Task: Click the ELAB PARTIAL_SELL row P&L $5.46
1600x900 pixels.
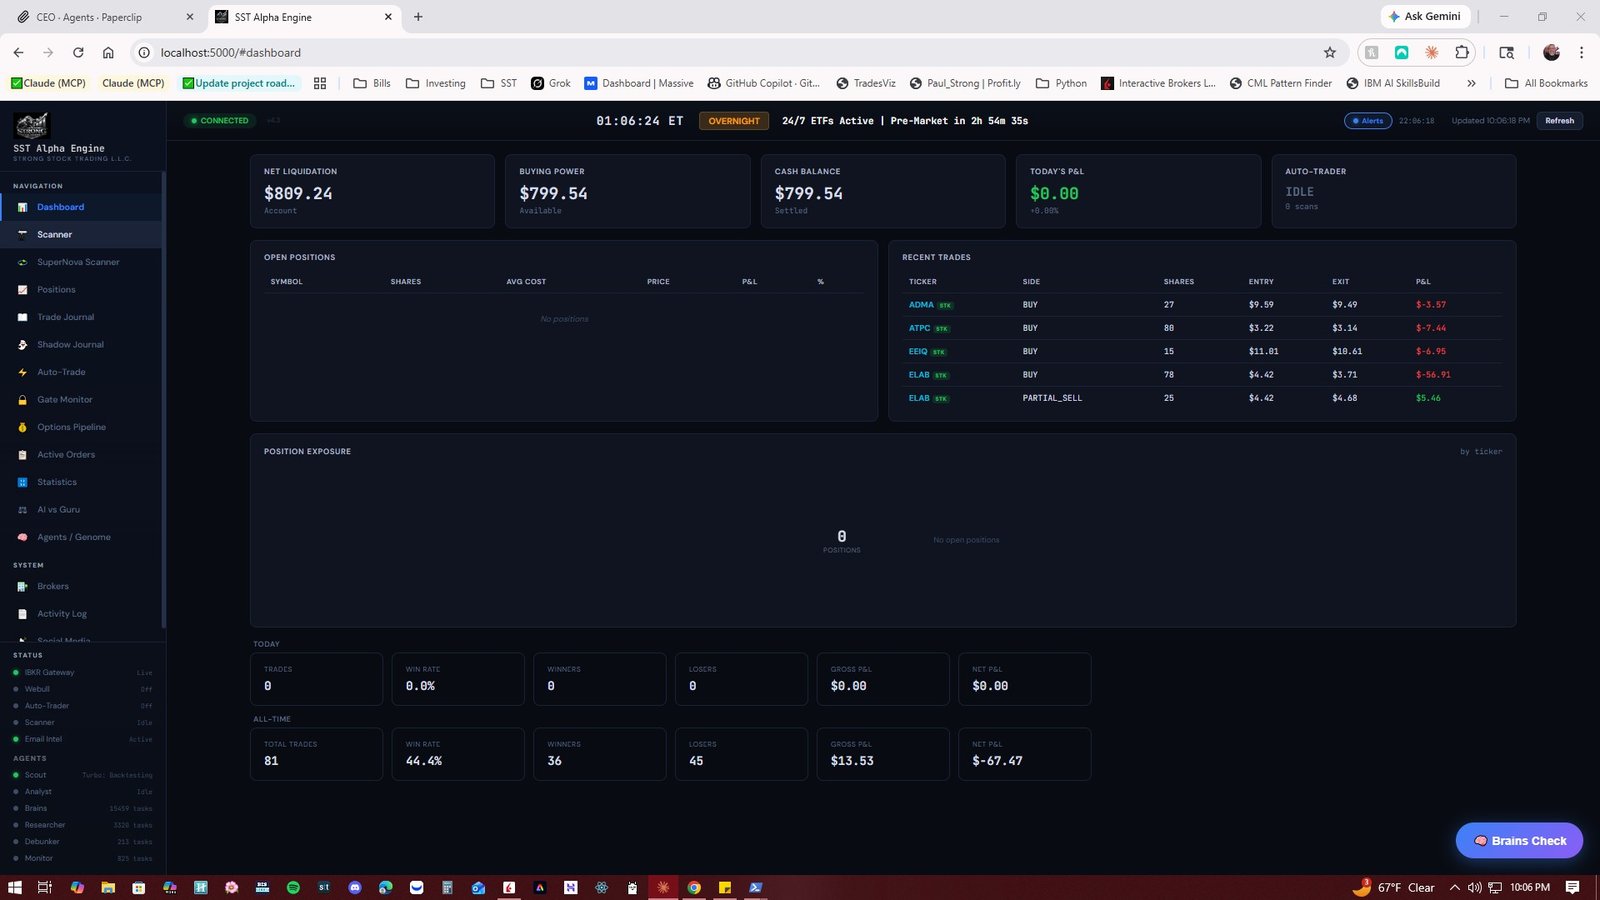Action: coord(1428,398)
